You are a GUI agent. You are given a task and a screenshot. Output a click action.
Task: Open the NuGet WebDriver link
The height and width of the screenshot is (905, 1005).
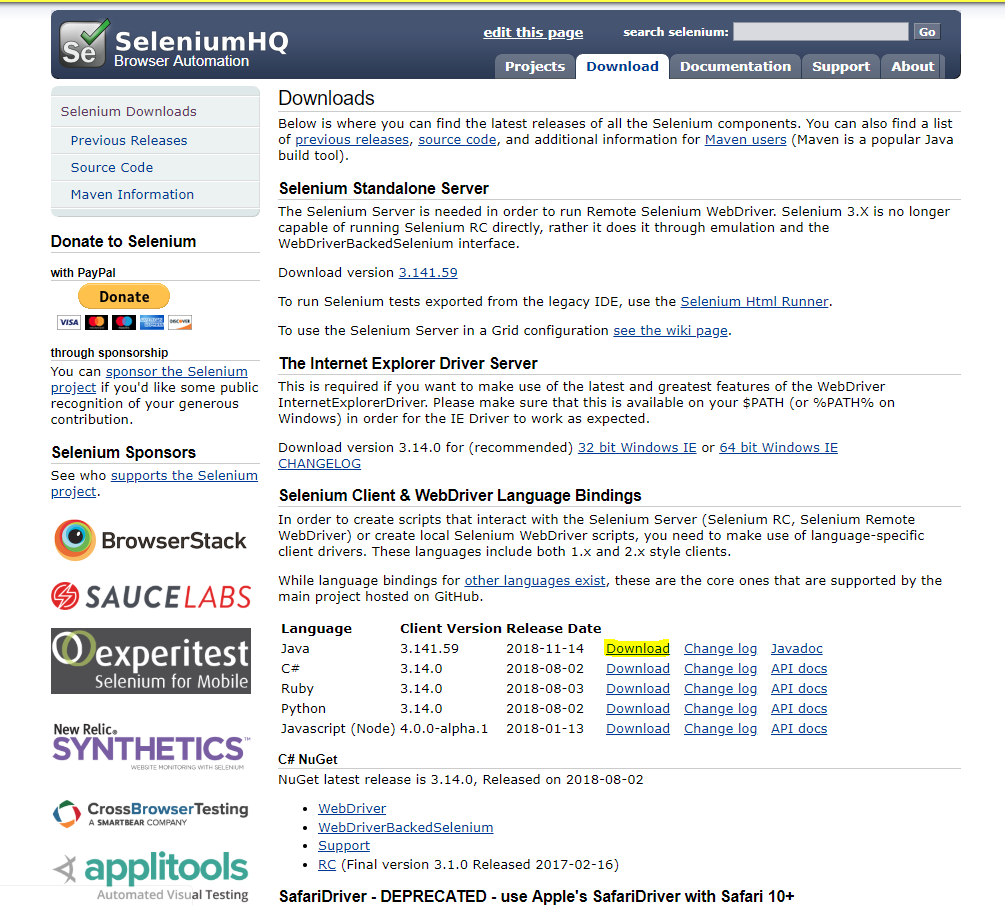(x=352, y=809)
